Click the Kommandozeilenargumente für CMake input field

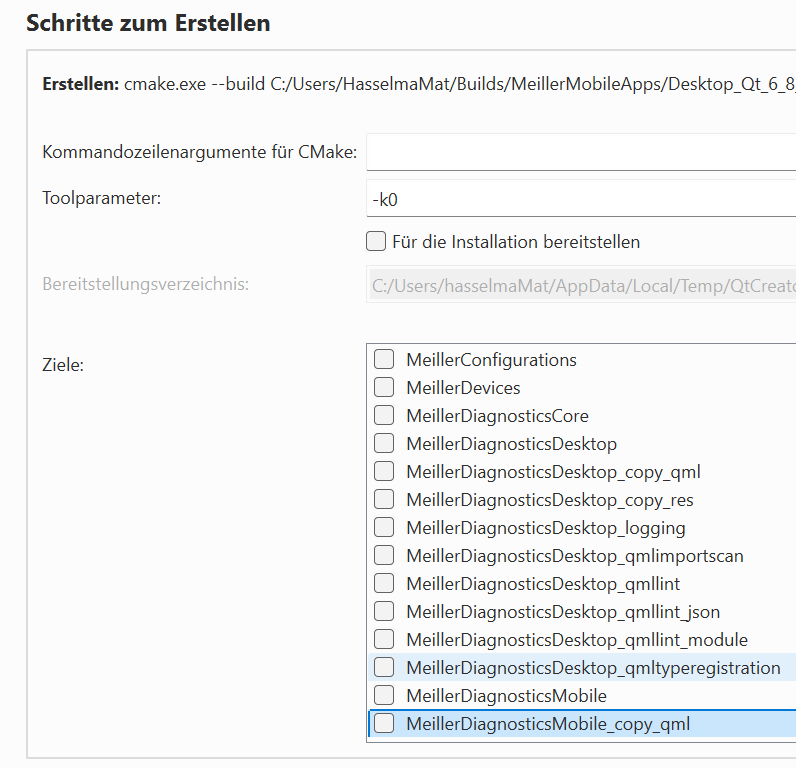pyautogui.click(x=580, y=153)
